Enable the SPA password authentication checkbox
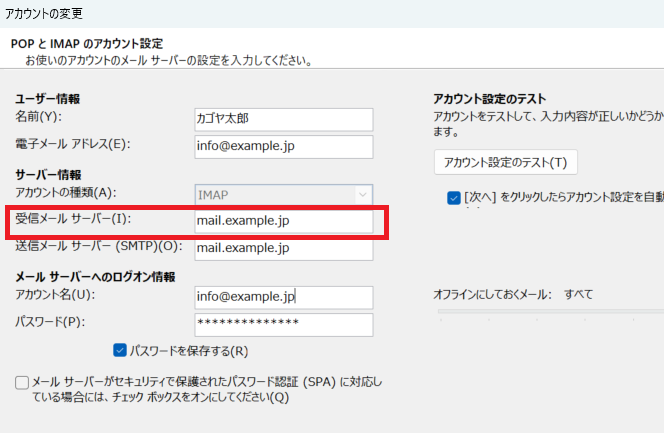The height and width of the screenshot is (433, 664). tap(22, 382)
